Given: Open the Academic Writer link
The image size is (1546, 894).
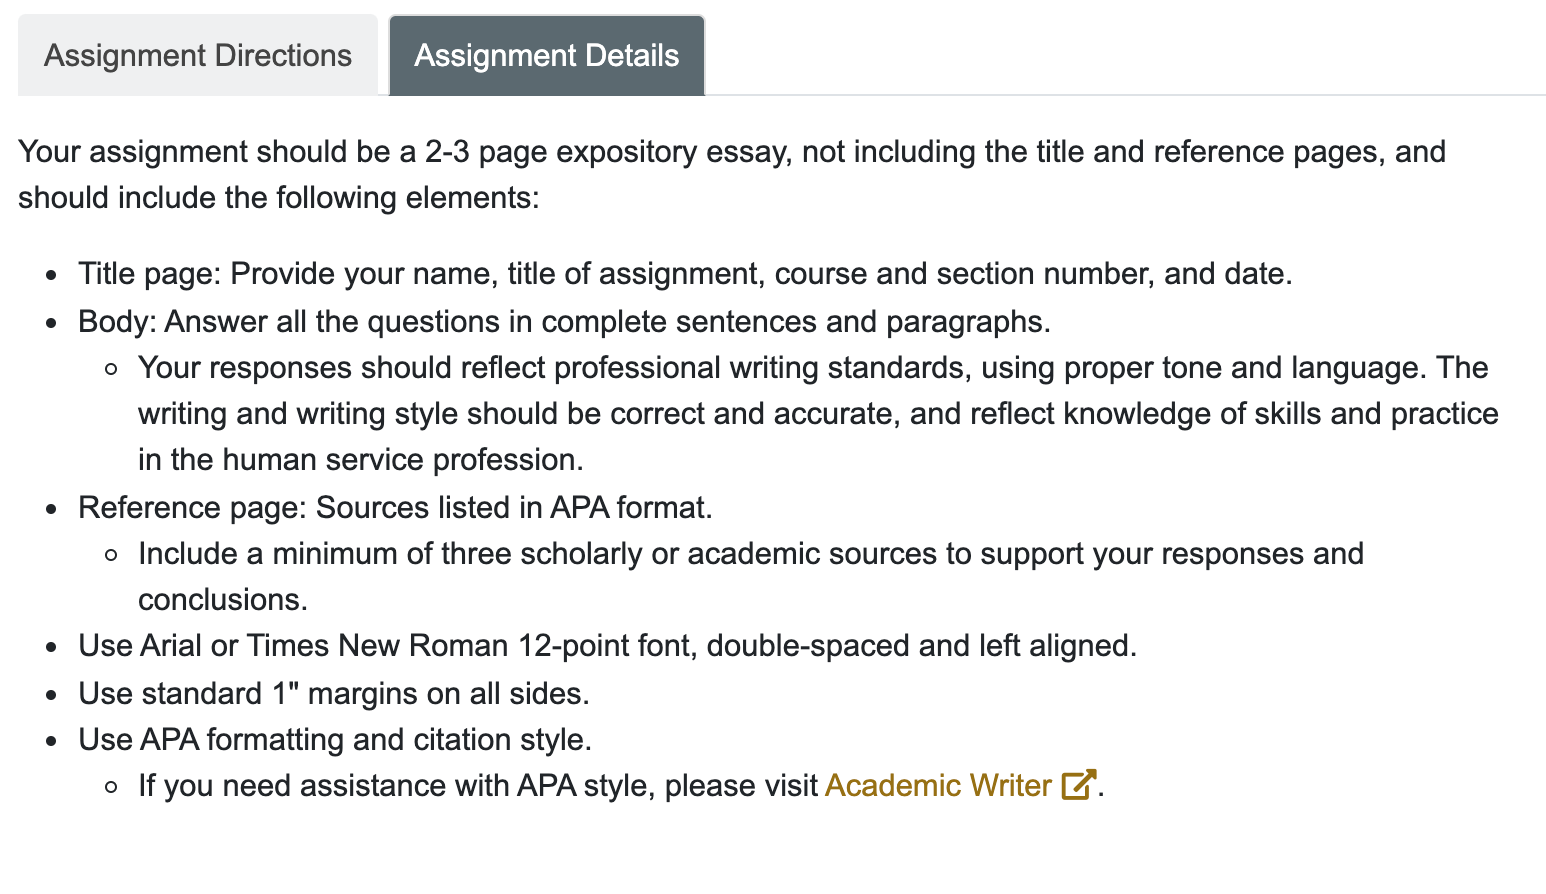Looking at the screenshot, I should pos(938,786).
